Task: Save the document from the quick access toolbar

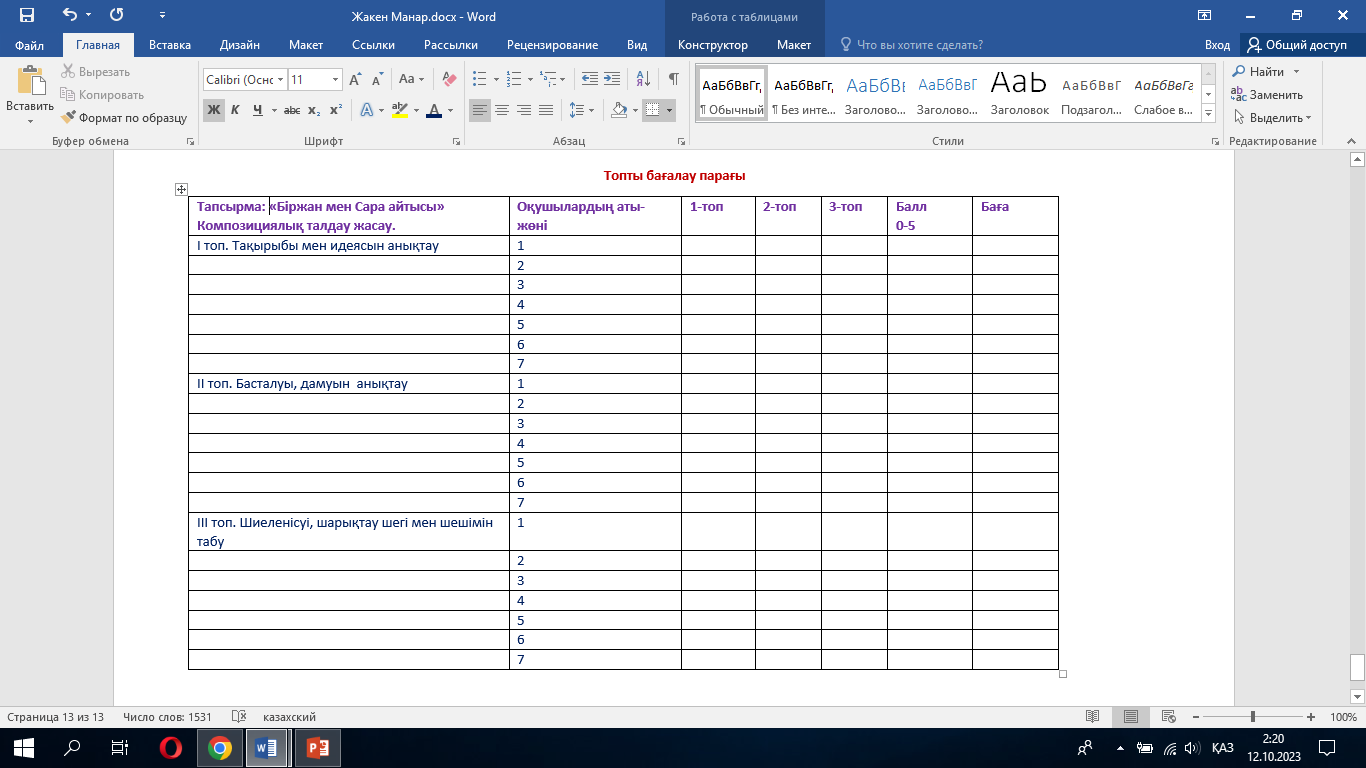Action: (26, 16)
